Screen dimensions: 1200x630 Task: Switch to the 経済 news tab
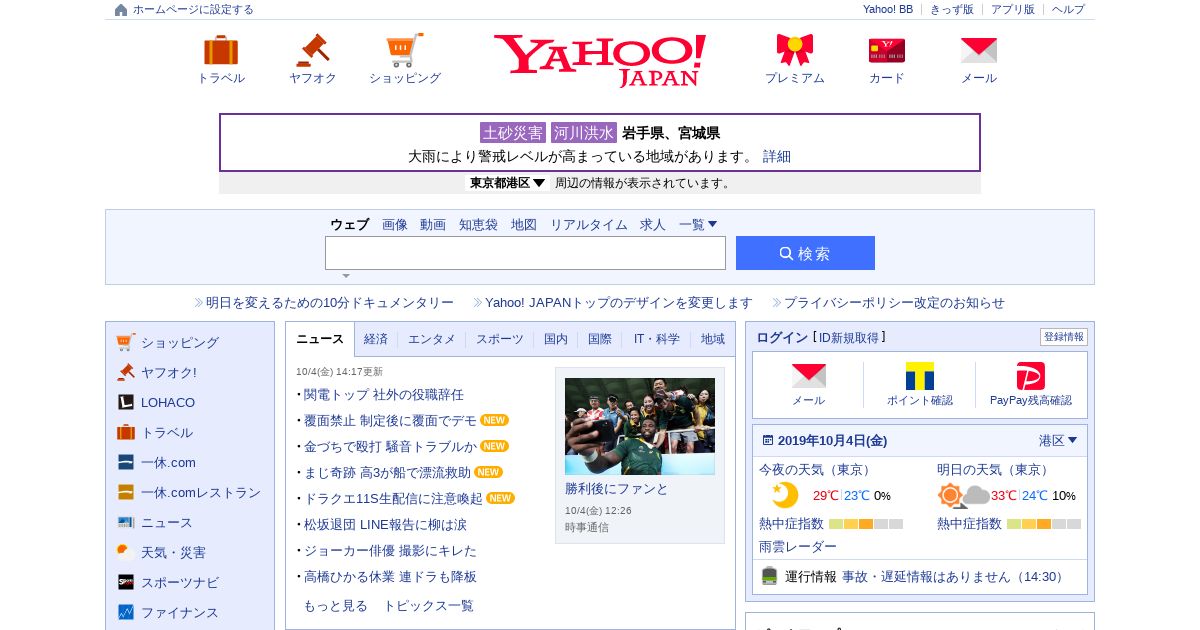[376, 339]
